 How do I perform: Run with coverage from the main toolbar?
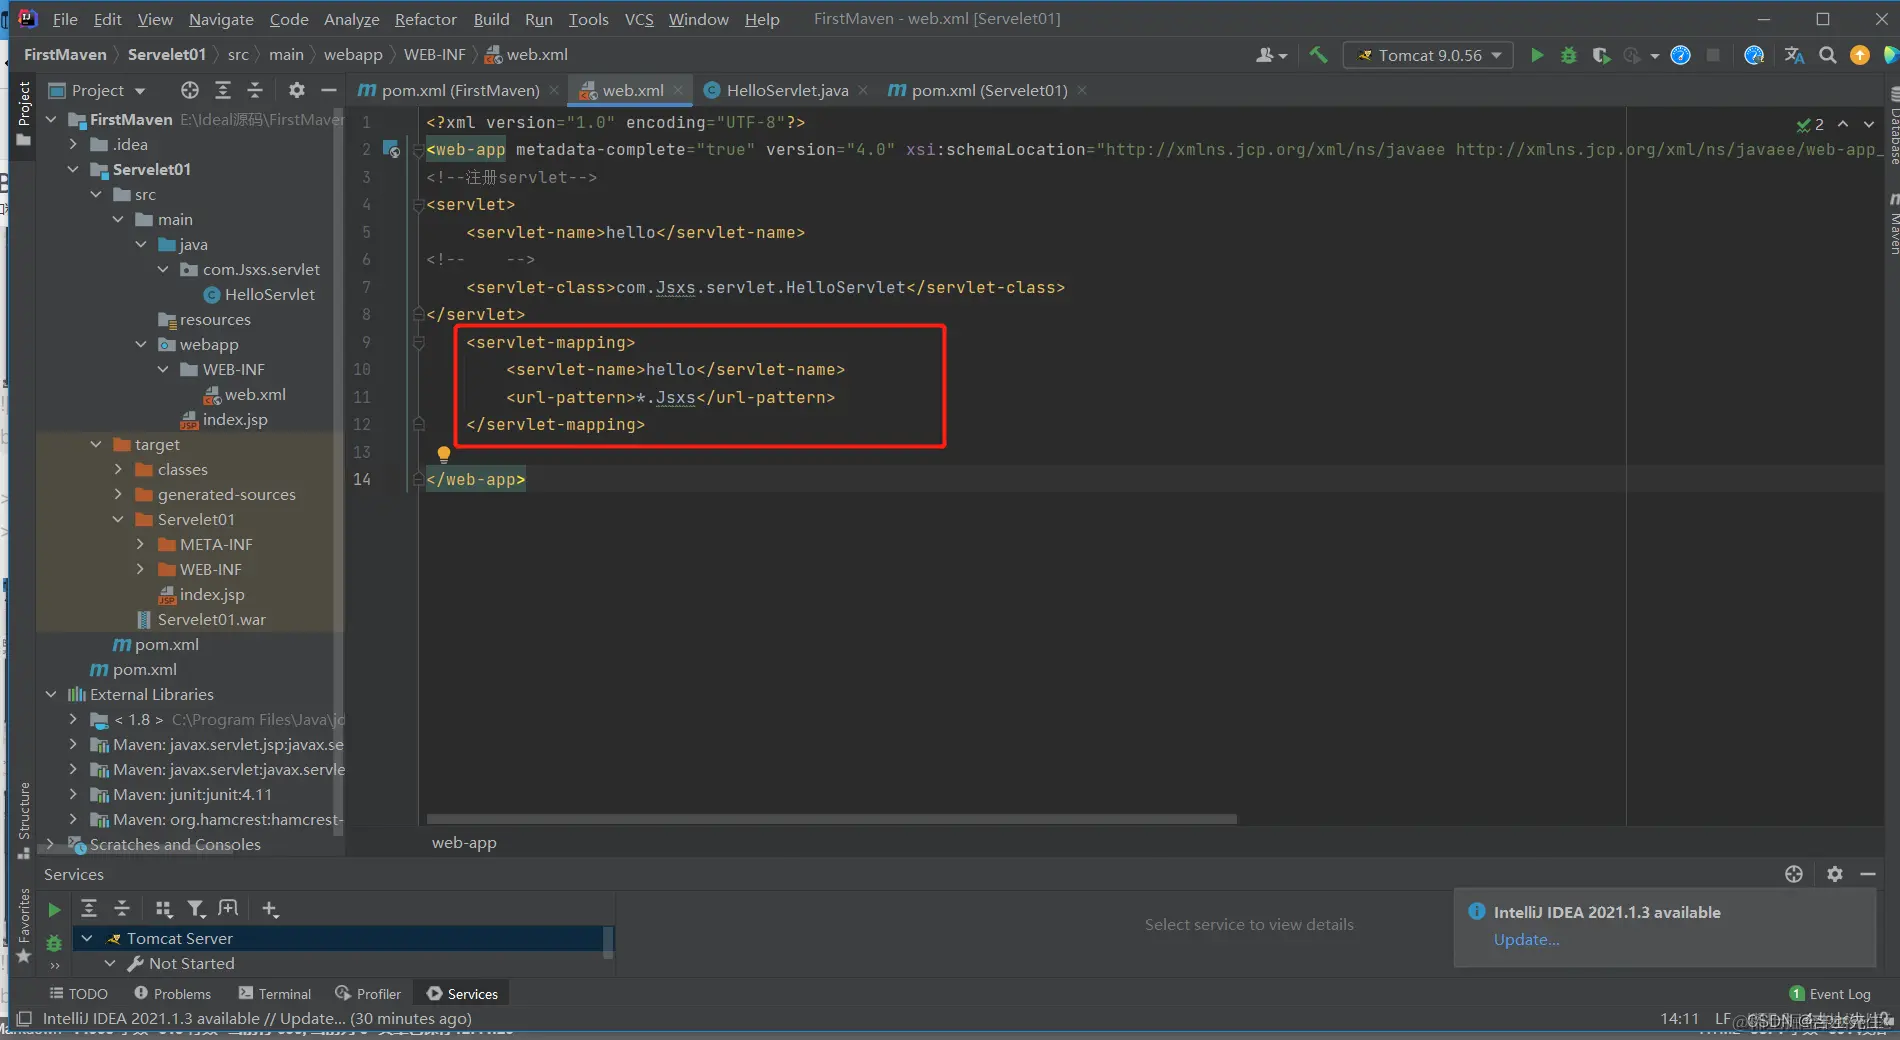click(1601, 55)
